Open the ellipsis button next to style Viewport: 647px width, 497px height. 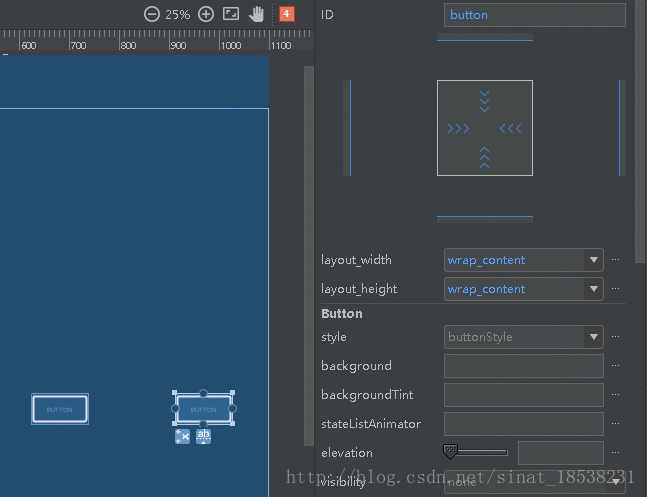tap(615, 336)
